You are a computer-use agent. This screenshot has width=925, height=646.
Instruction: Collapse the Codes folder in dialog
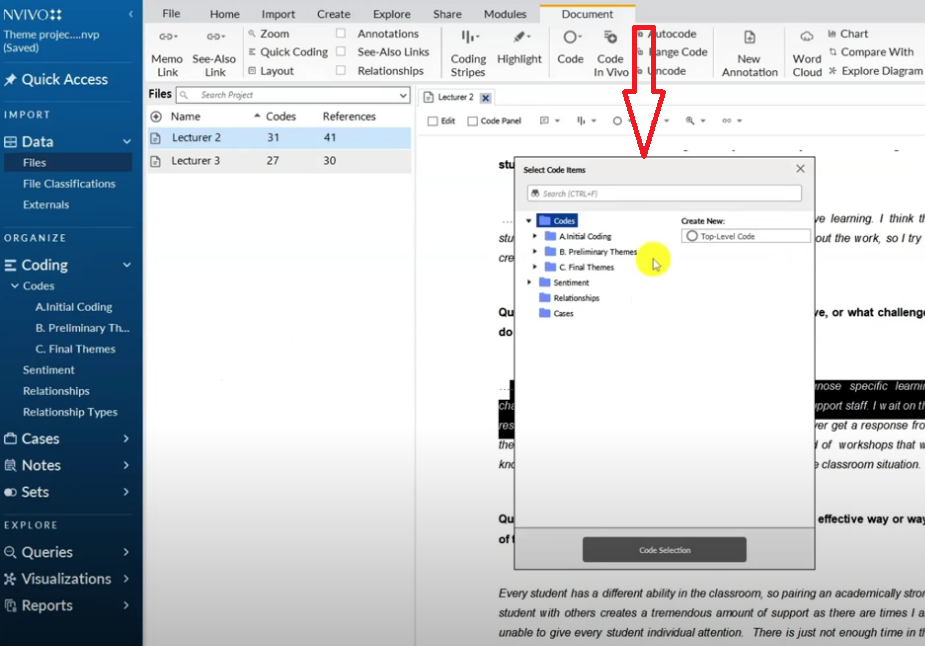pyautogui.click(x=529, y=221)
